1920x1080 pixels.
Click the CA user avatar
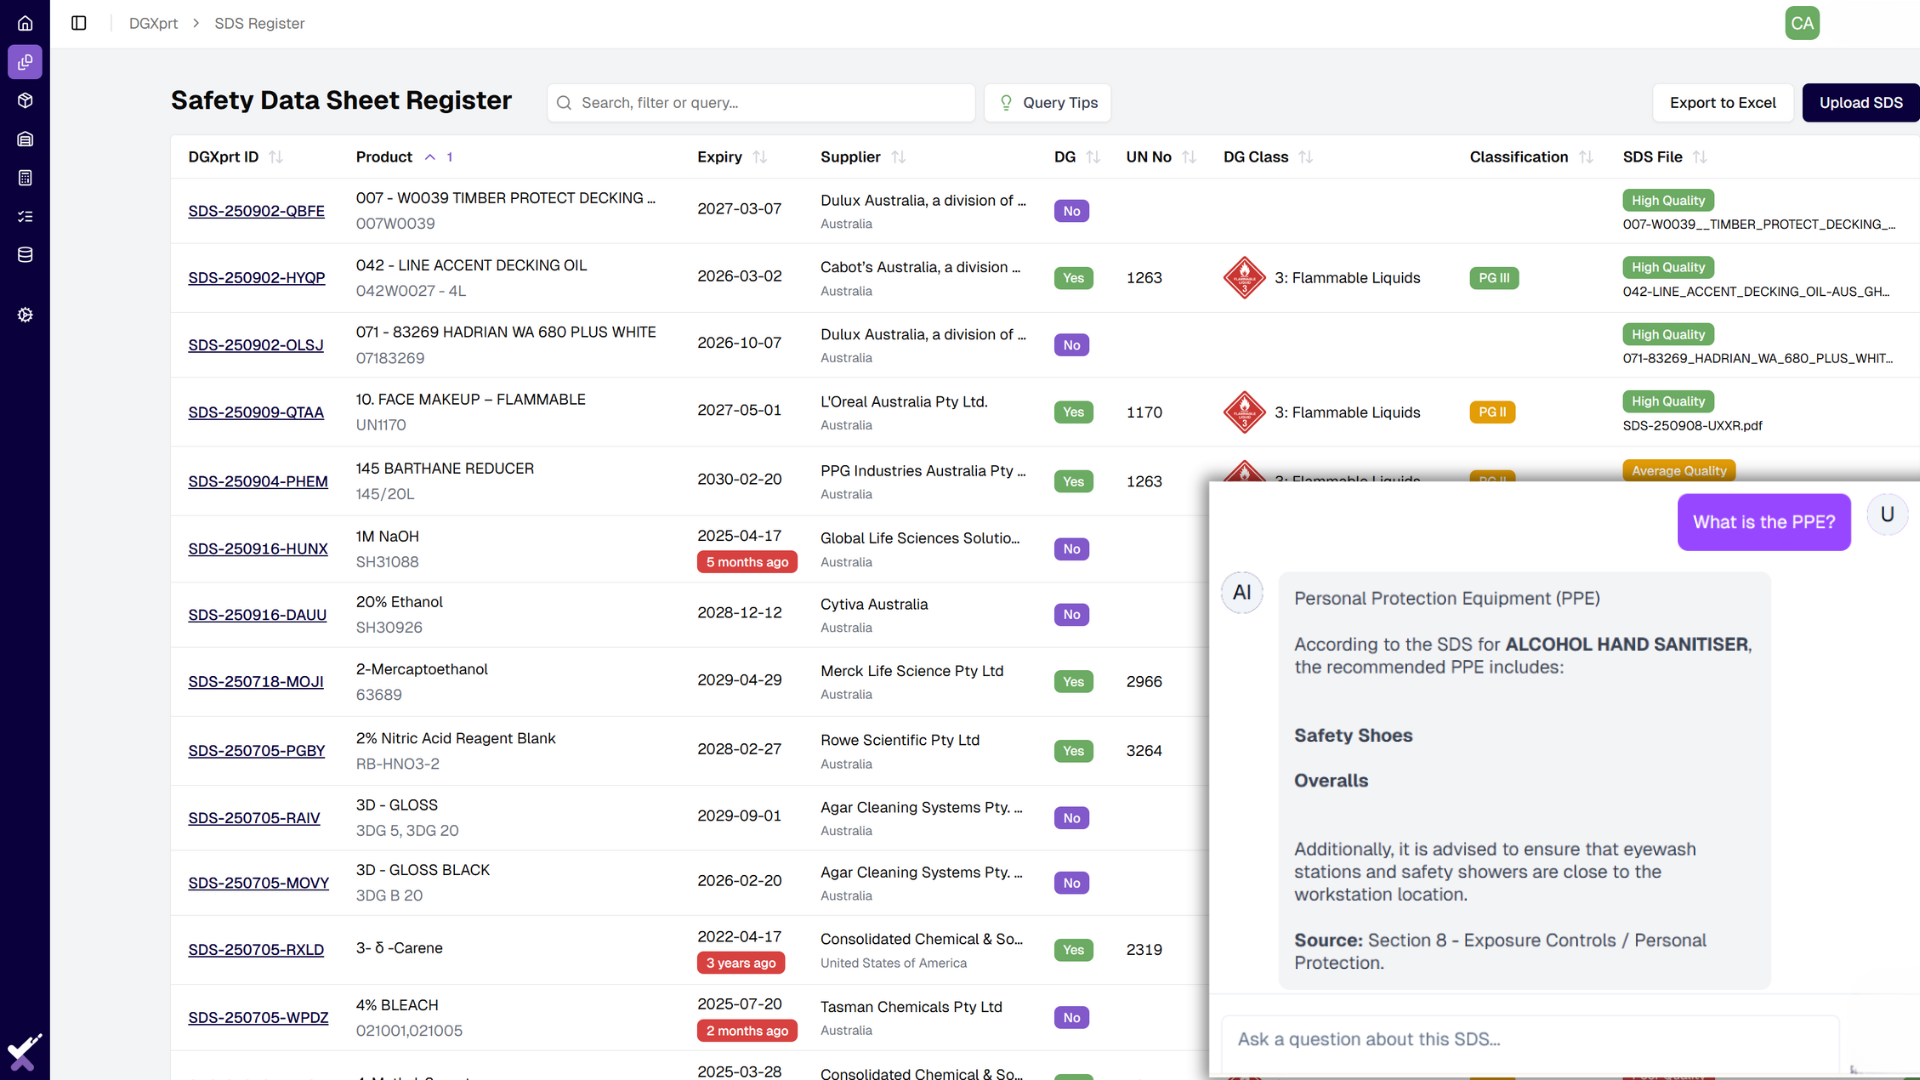1802,23
